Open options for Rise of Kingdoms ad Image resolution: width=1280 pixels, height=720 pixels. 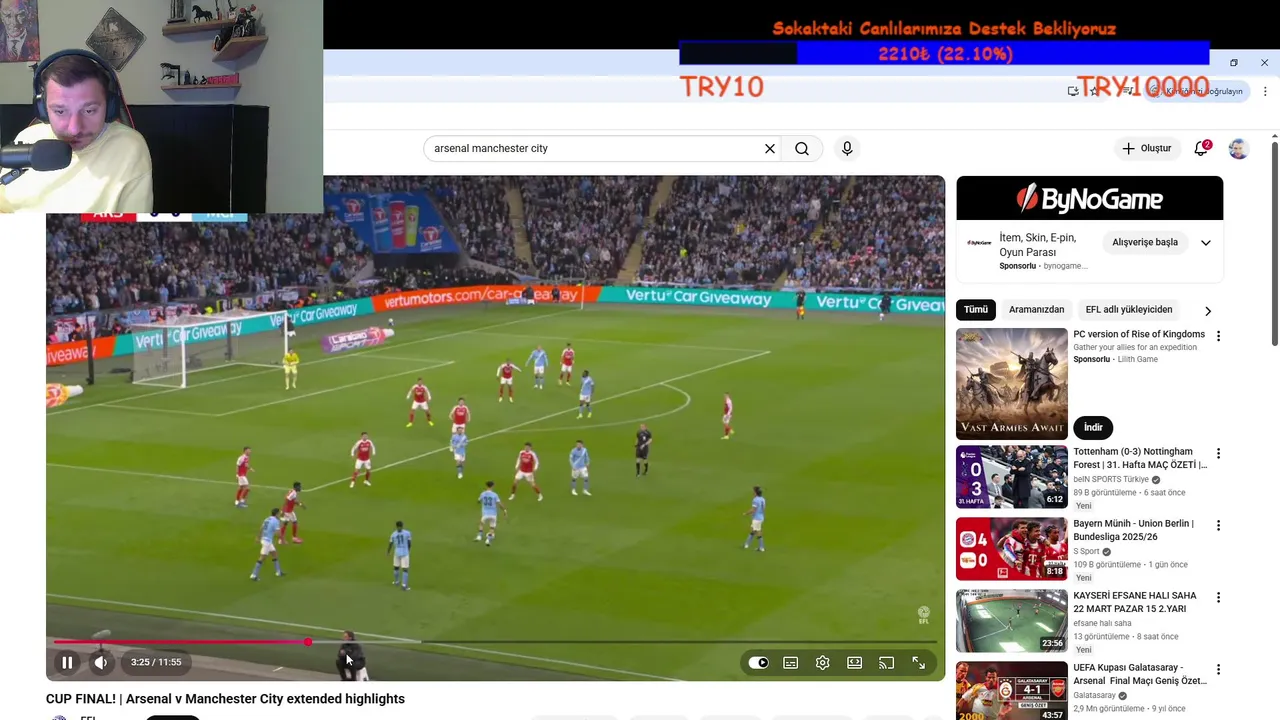click(x=1218, y=336)
